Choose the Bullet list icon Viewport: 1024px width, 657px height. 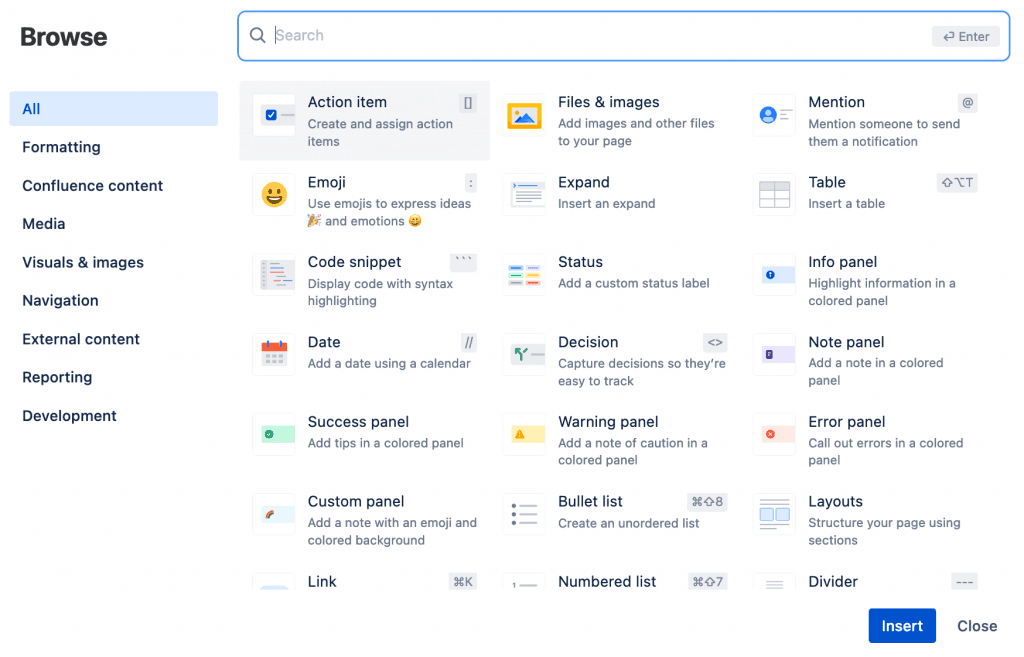tap(524, 514)
